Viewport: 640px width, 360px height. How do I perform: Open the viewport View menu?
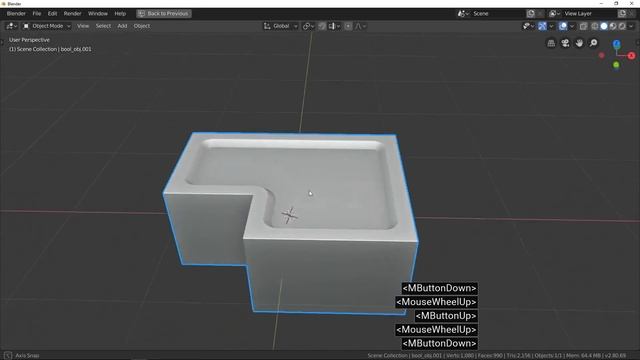point(83,26)
